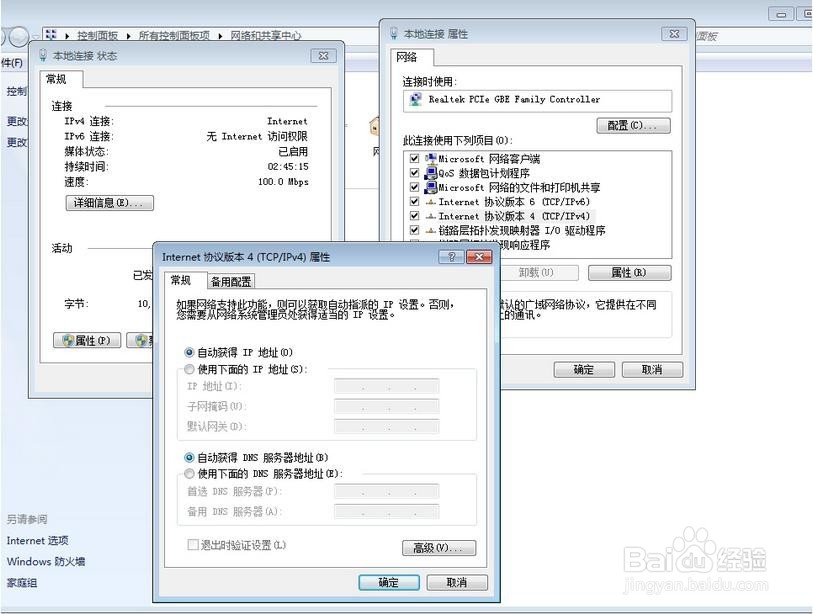Select 自动获得 IP 地址 radio button

pyautogui.click(x=189, y=353)
